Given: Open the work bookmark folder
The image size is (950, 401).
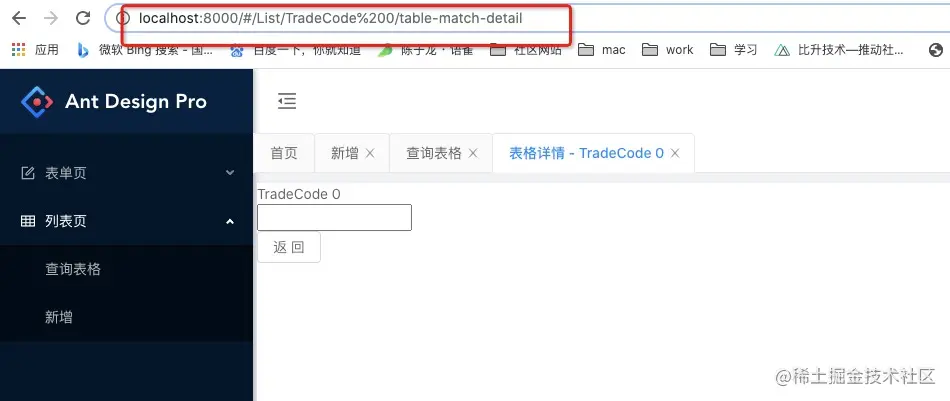Looking at the screenshot, I should 667,50.
